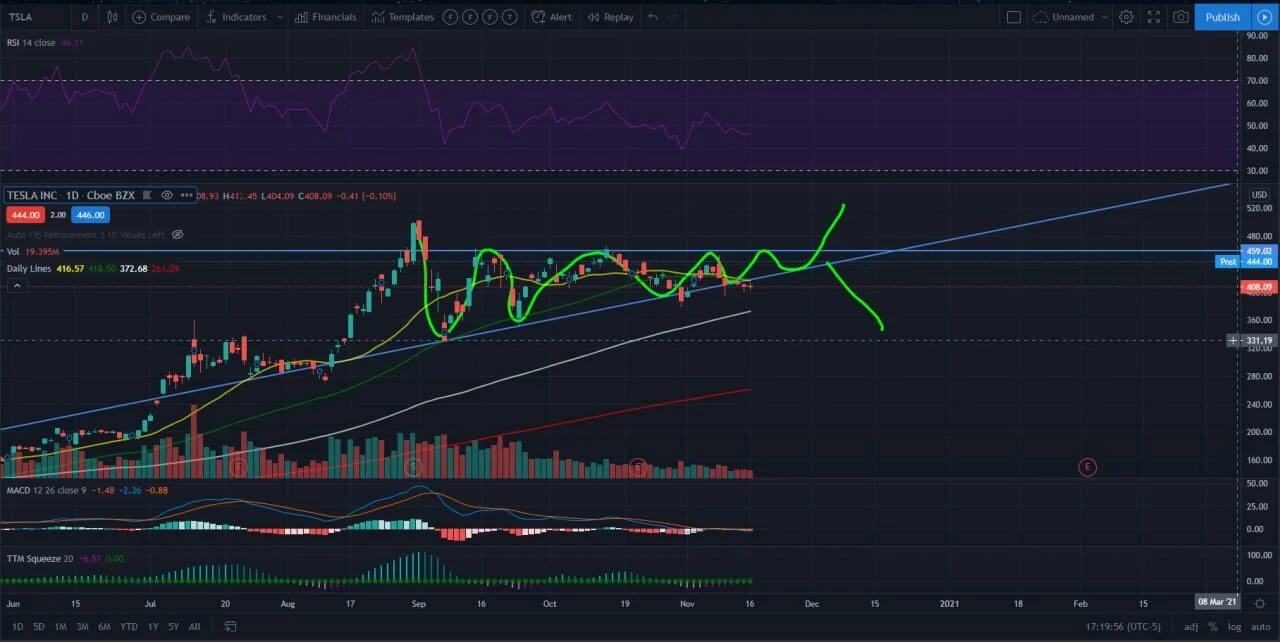
Task: Start bar Replay mode
Action: click(611, 17)
